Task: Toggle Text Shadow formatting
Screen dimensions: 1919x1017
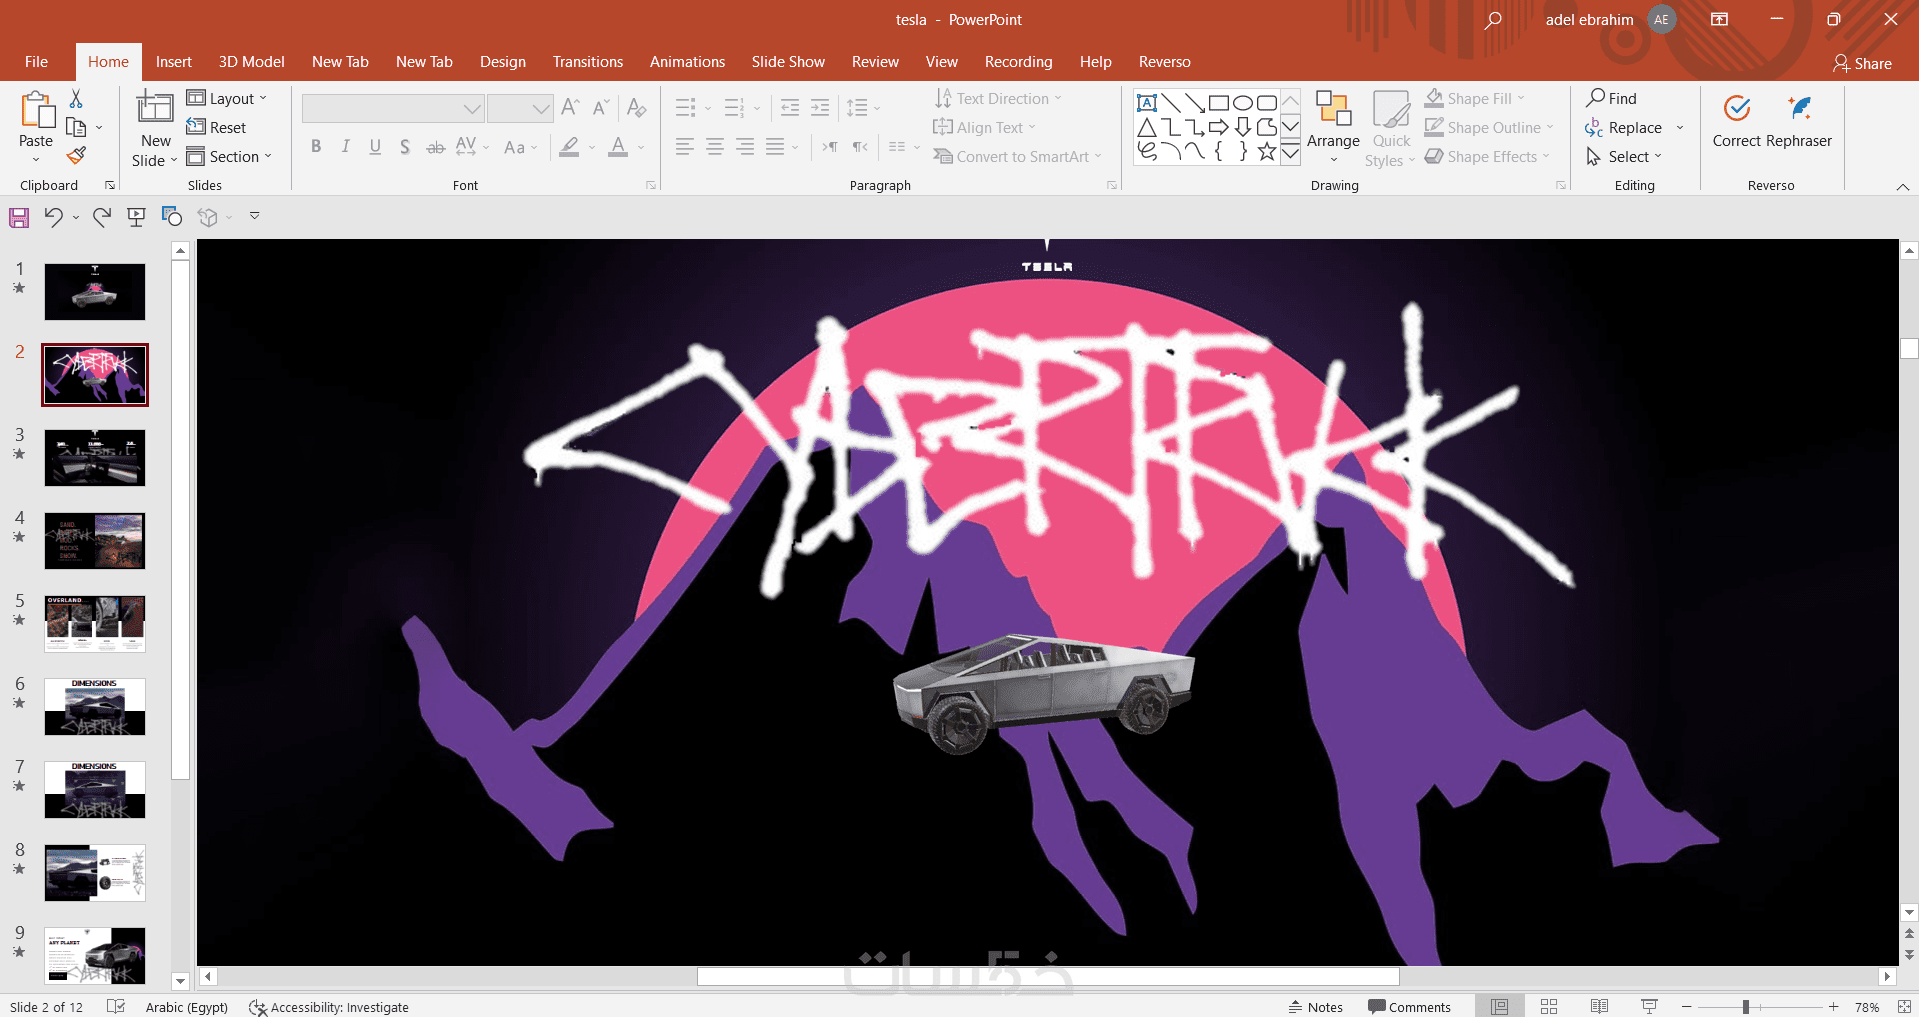Action: 405,147
